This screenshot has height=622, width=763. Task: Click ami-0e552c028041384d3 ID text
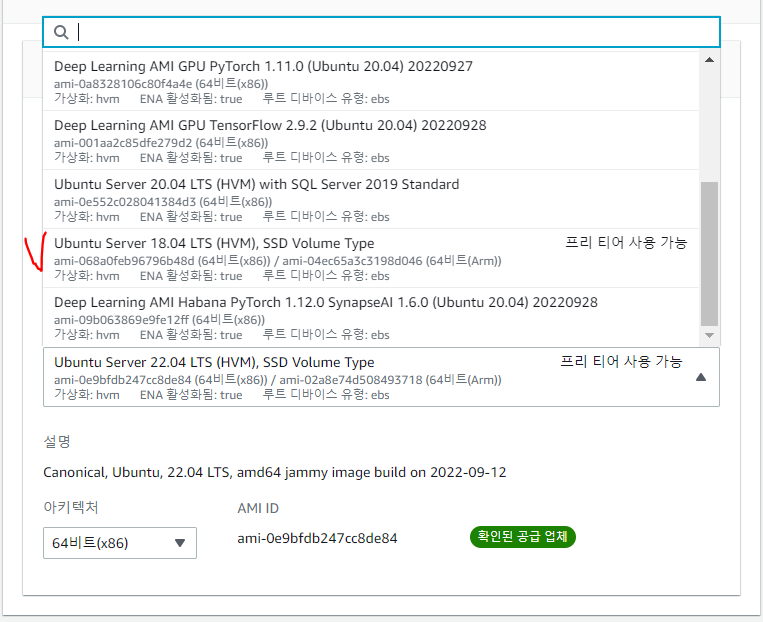coord(125,201)
